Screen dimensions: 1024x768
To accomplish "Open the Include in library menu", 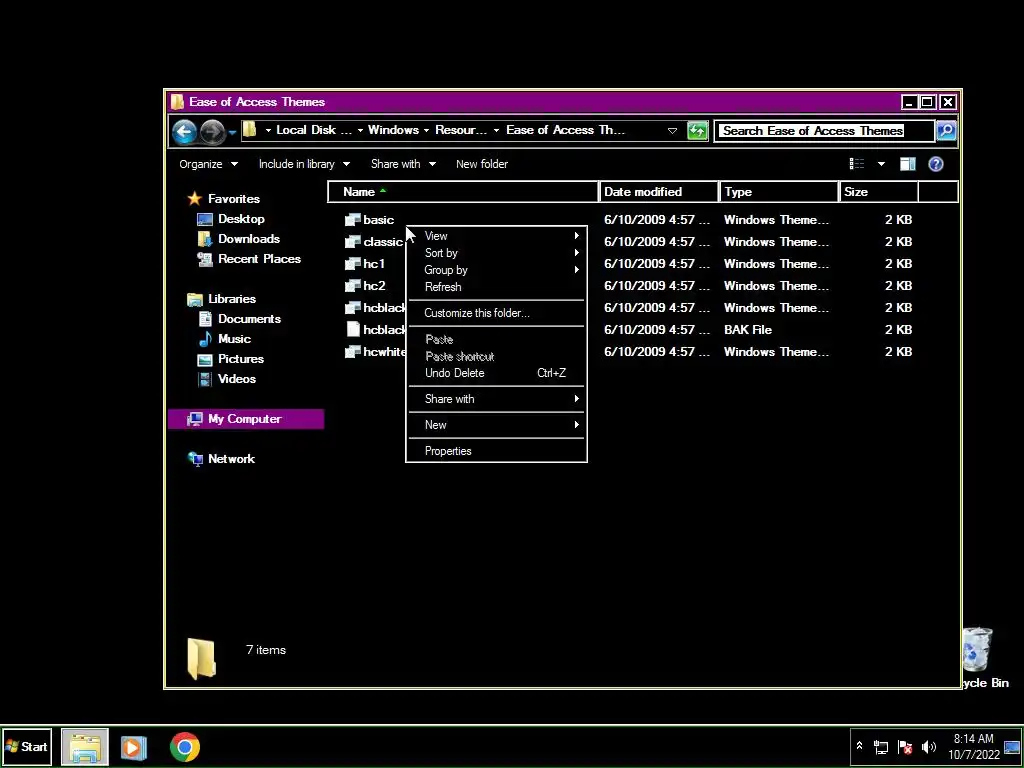I will coord(304,164).
